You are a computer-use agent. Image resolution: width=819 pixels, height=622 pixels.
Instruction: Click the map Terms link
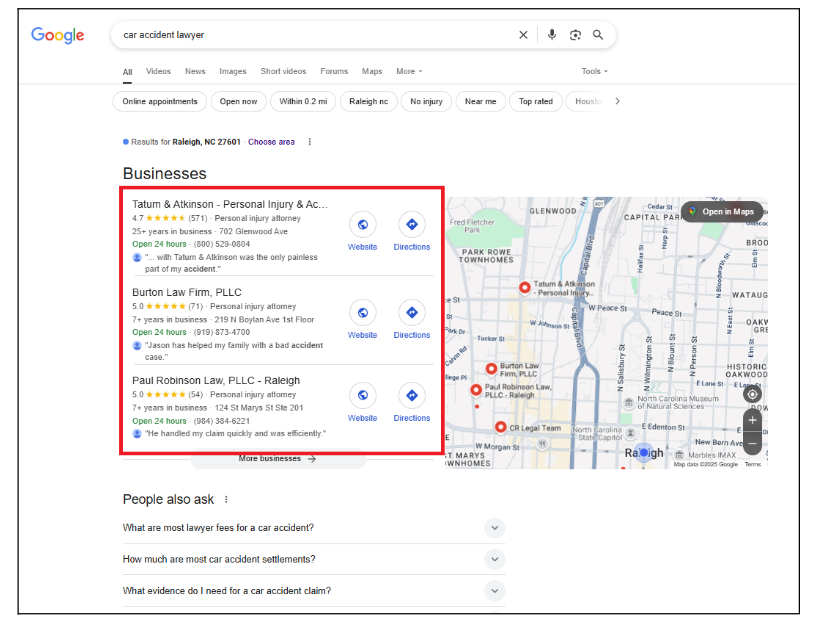tap(753, 464)
